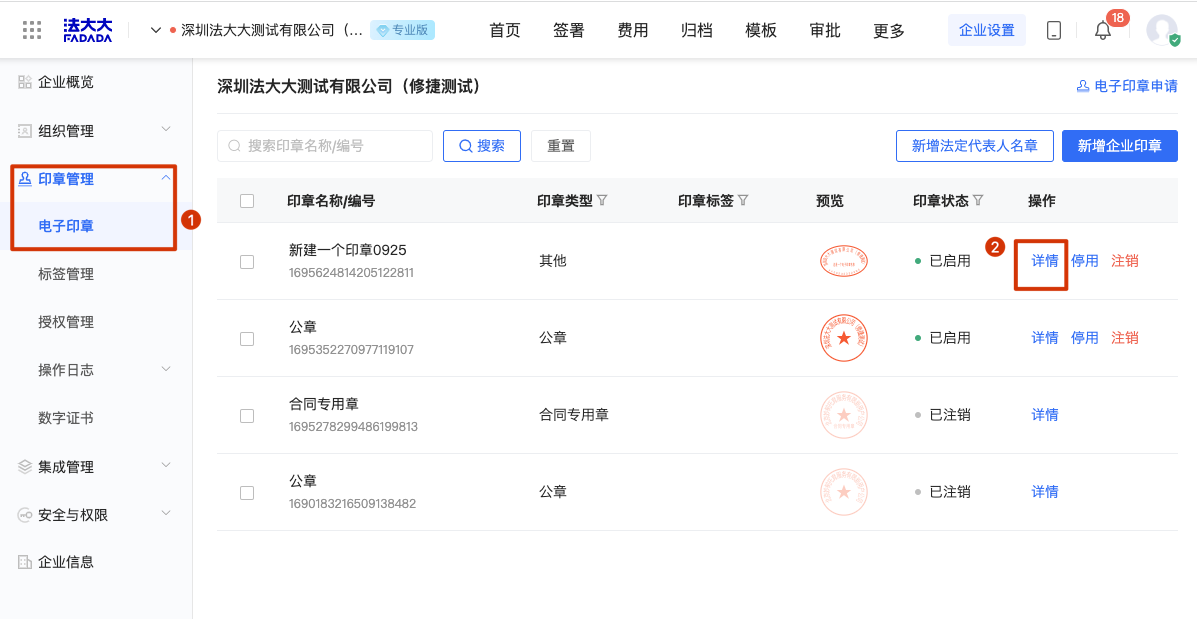Screen dimensions: 1197x619
Task: Open 详情 for 合同专用章 row
Action: pyautogui.click(x=1045, y=415)
